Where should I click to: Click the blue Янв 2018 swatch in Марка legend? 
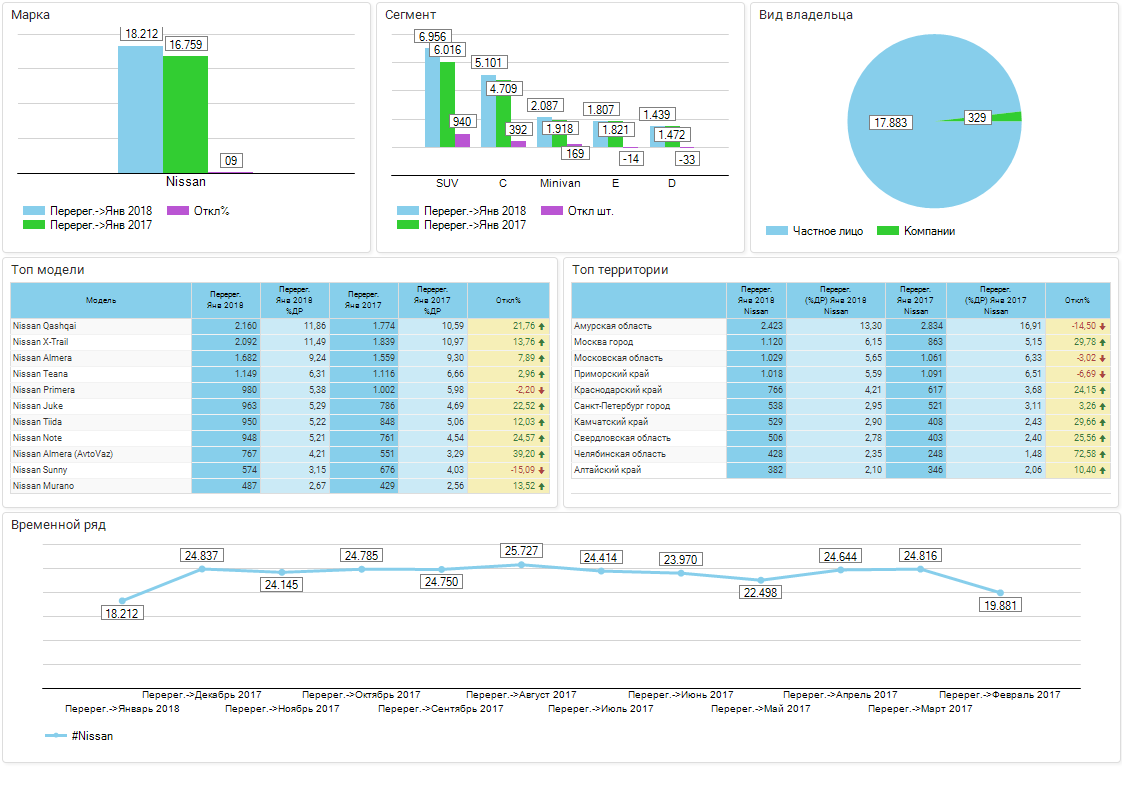point(34,211)
